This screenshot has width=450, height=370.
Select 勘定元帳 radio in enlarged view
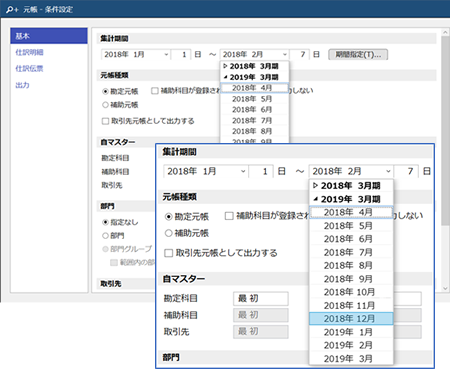click(x=169, y=217)
